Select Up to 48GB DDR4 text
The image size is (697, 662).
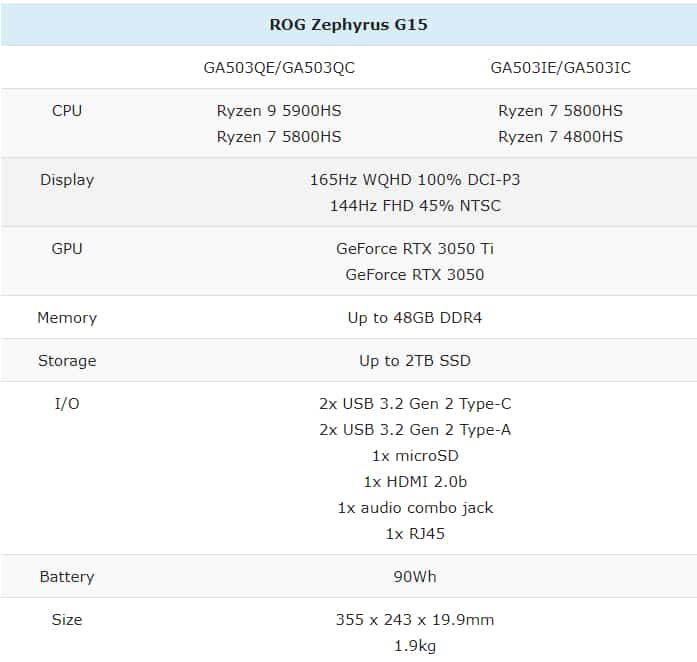(415, 317)
